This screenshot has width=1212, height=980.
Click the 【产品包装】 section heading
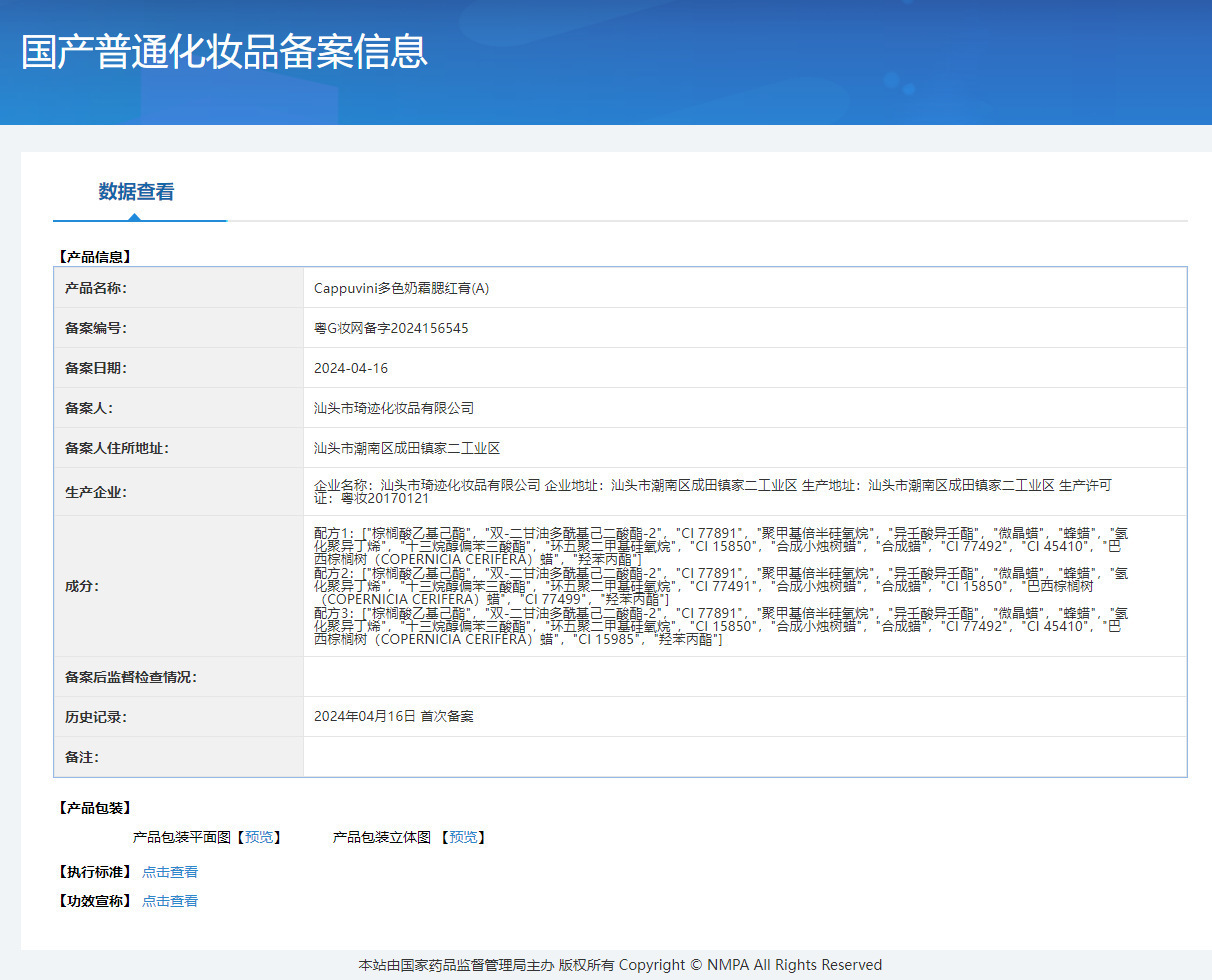95,808
